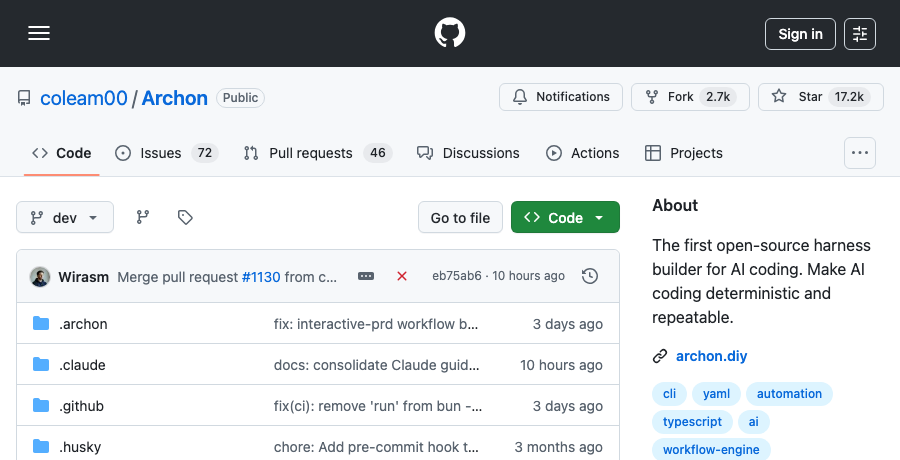Image resolution: width=900 pixels, height=460 pixels.
Task: Click the .claude folder icon
Action: pos(41,364)
